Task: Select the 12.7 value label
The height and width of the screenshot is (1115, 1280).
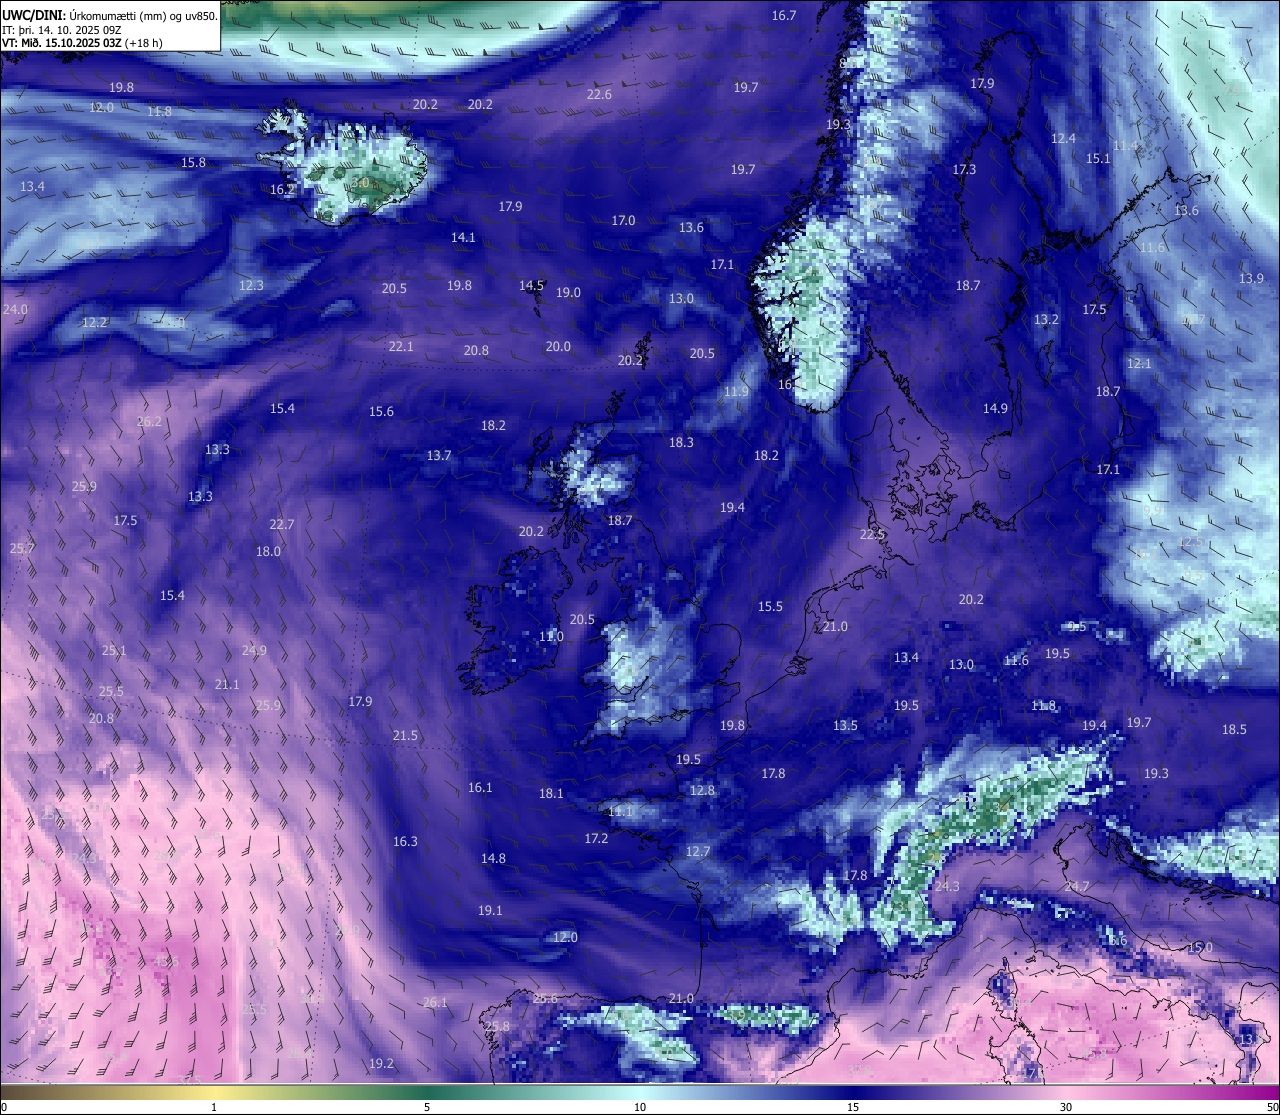Action: tap(697, 852)
